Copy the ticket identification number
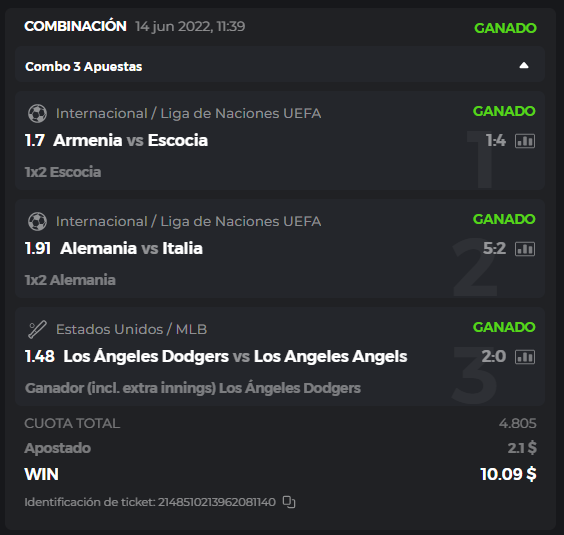This screenshot has width=564, height=535. pos(289,502)
